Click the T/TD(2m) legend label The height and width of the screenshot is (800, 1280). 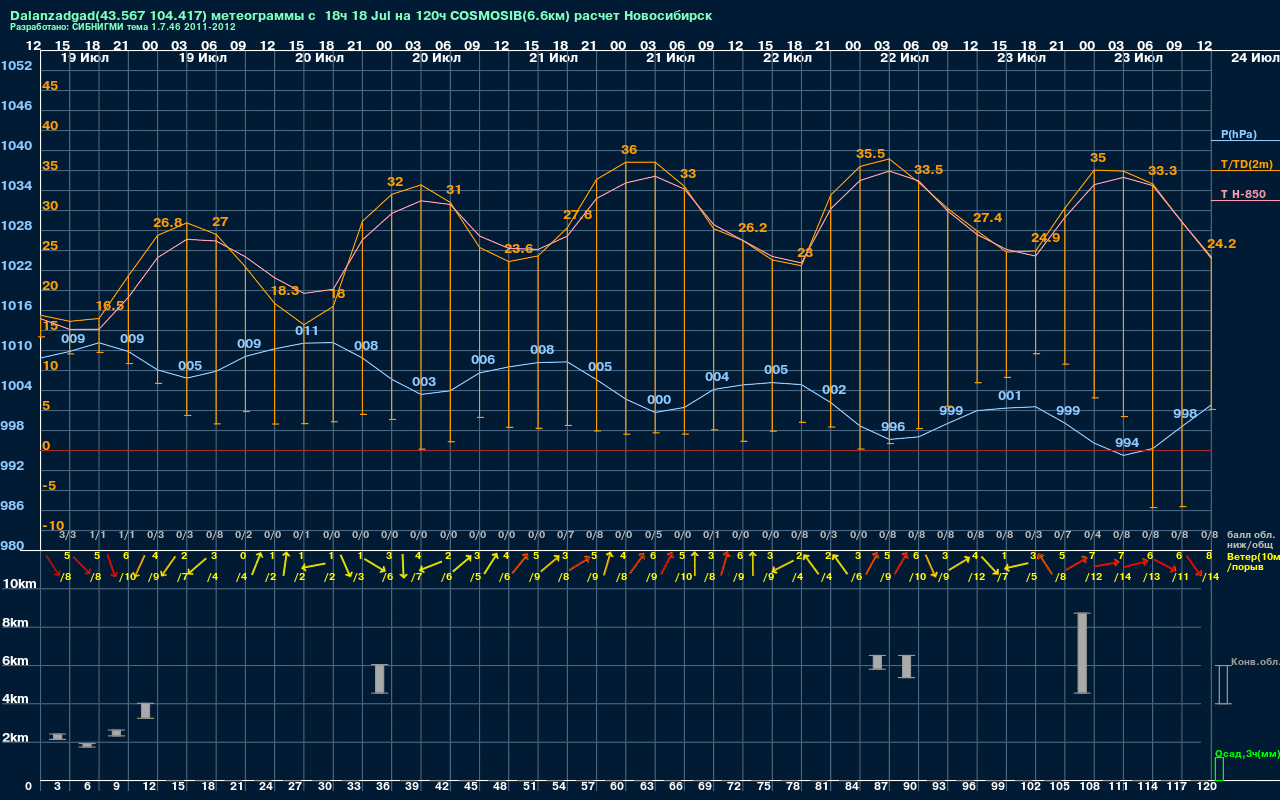(1245, 164)
